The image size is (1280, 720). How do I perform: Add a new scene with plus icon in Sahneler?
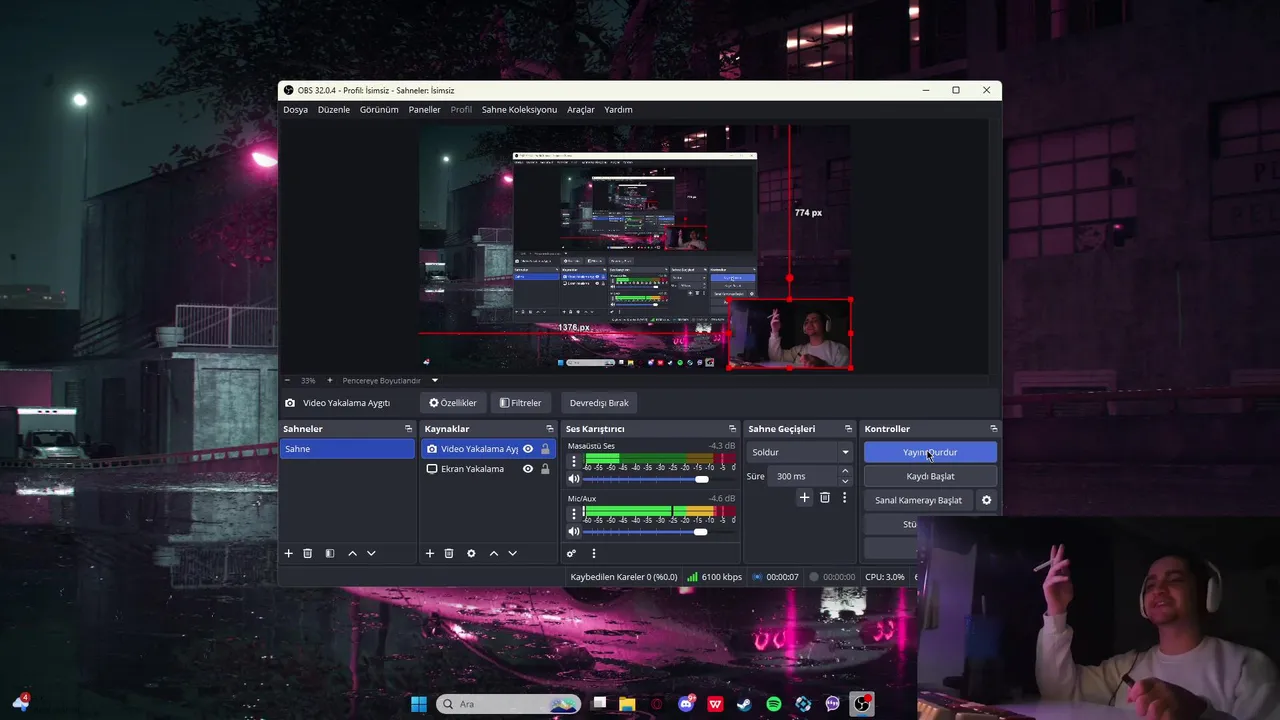point(289,553)
